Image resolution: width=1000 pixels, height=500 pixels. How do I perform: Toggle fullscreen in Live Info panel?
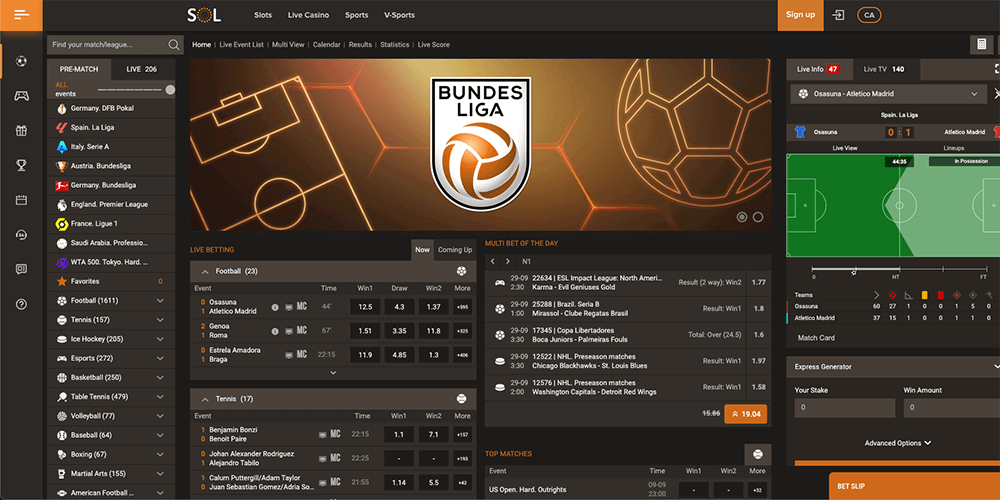tap(997, 69)
